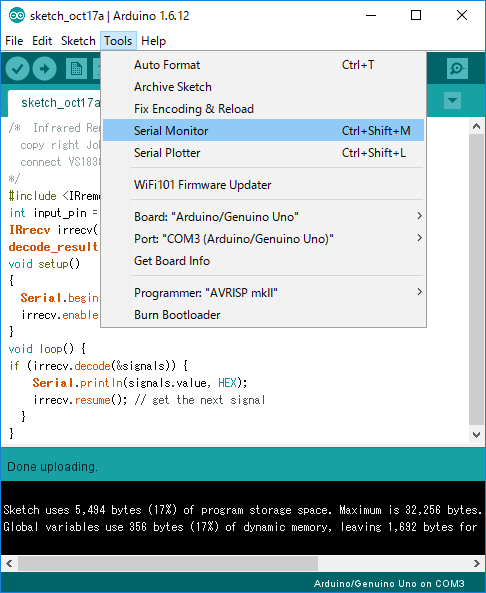Close the open Tools menu
The height and width of the screenshot is (593, 486).
point(118,41)
